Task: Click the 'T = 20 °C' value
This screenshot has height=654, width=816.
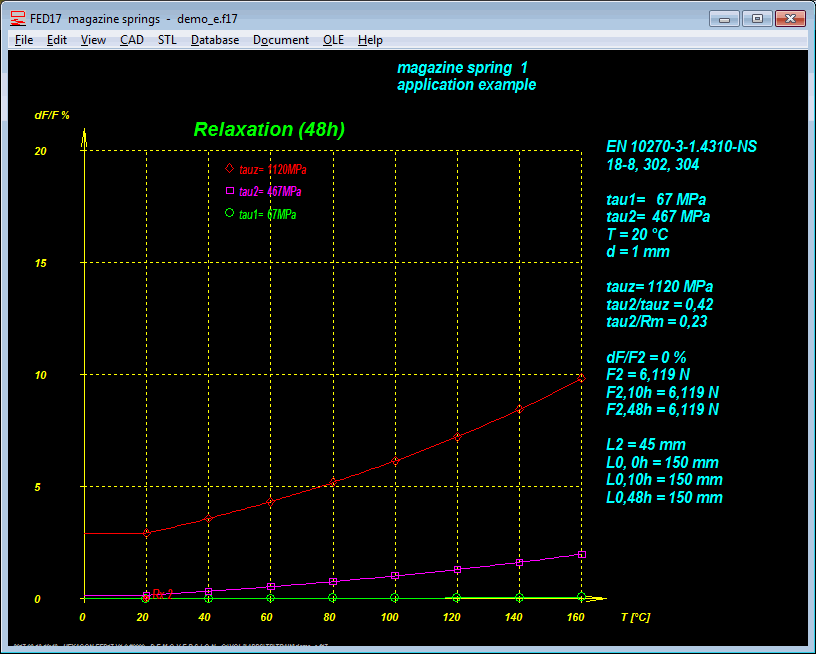Action: click(x=637, y=235)
